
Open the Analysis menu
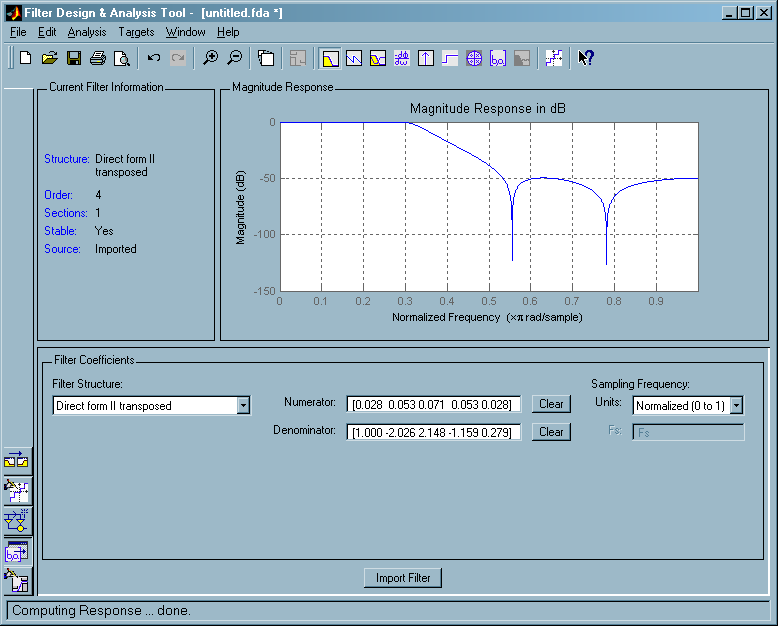point(87,32)
